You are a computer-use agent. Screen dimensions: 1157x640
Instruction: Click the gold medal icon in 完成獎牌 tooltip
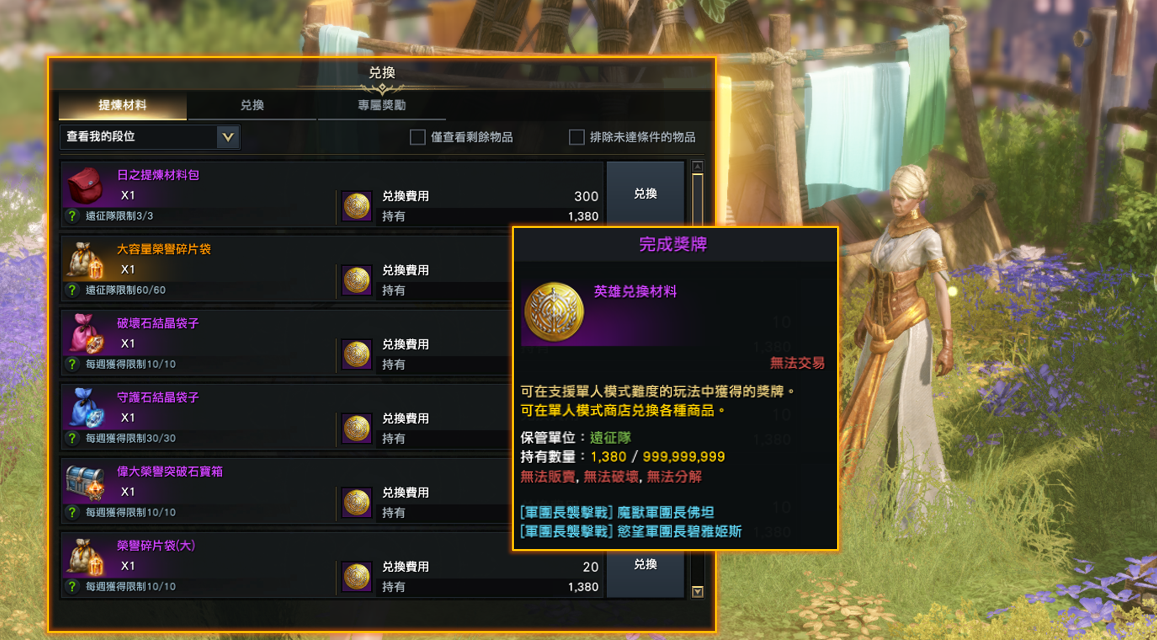point(553,312)
